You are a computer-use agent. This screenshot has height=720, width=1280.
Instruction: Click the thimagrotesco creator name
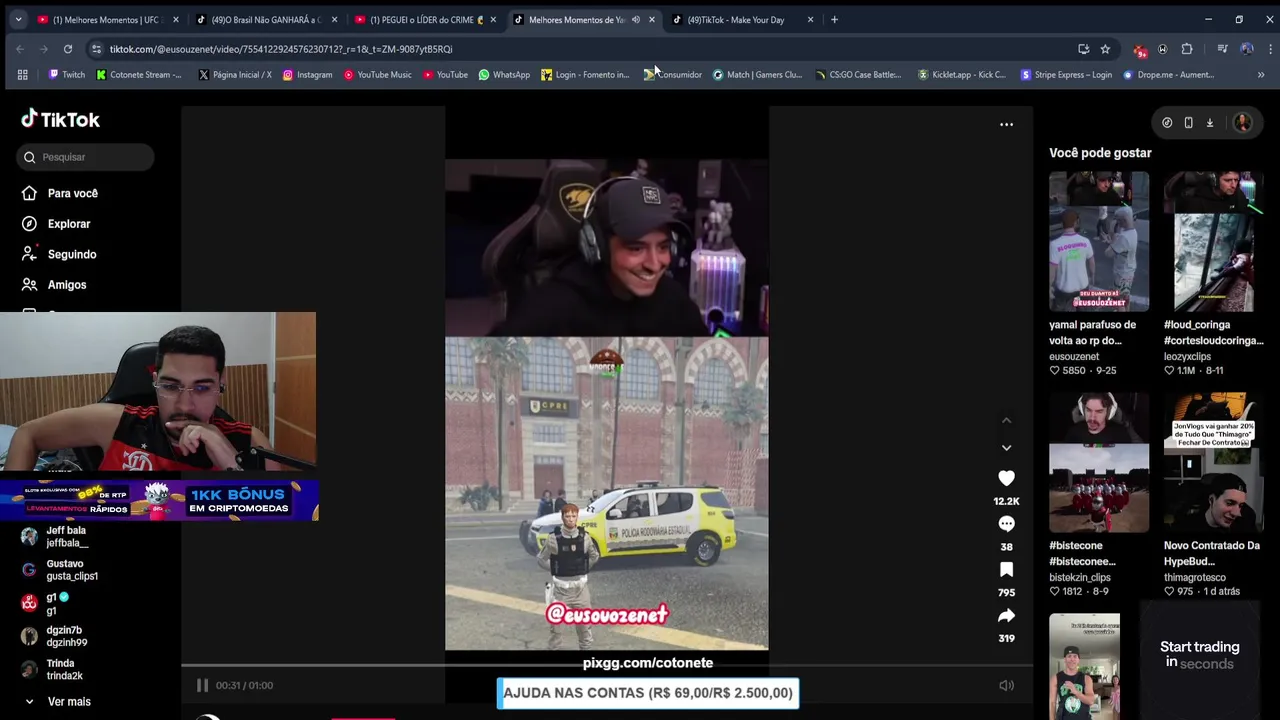coord(1194,578)
